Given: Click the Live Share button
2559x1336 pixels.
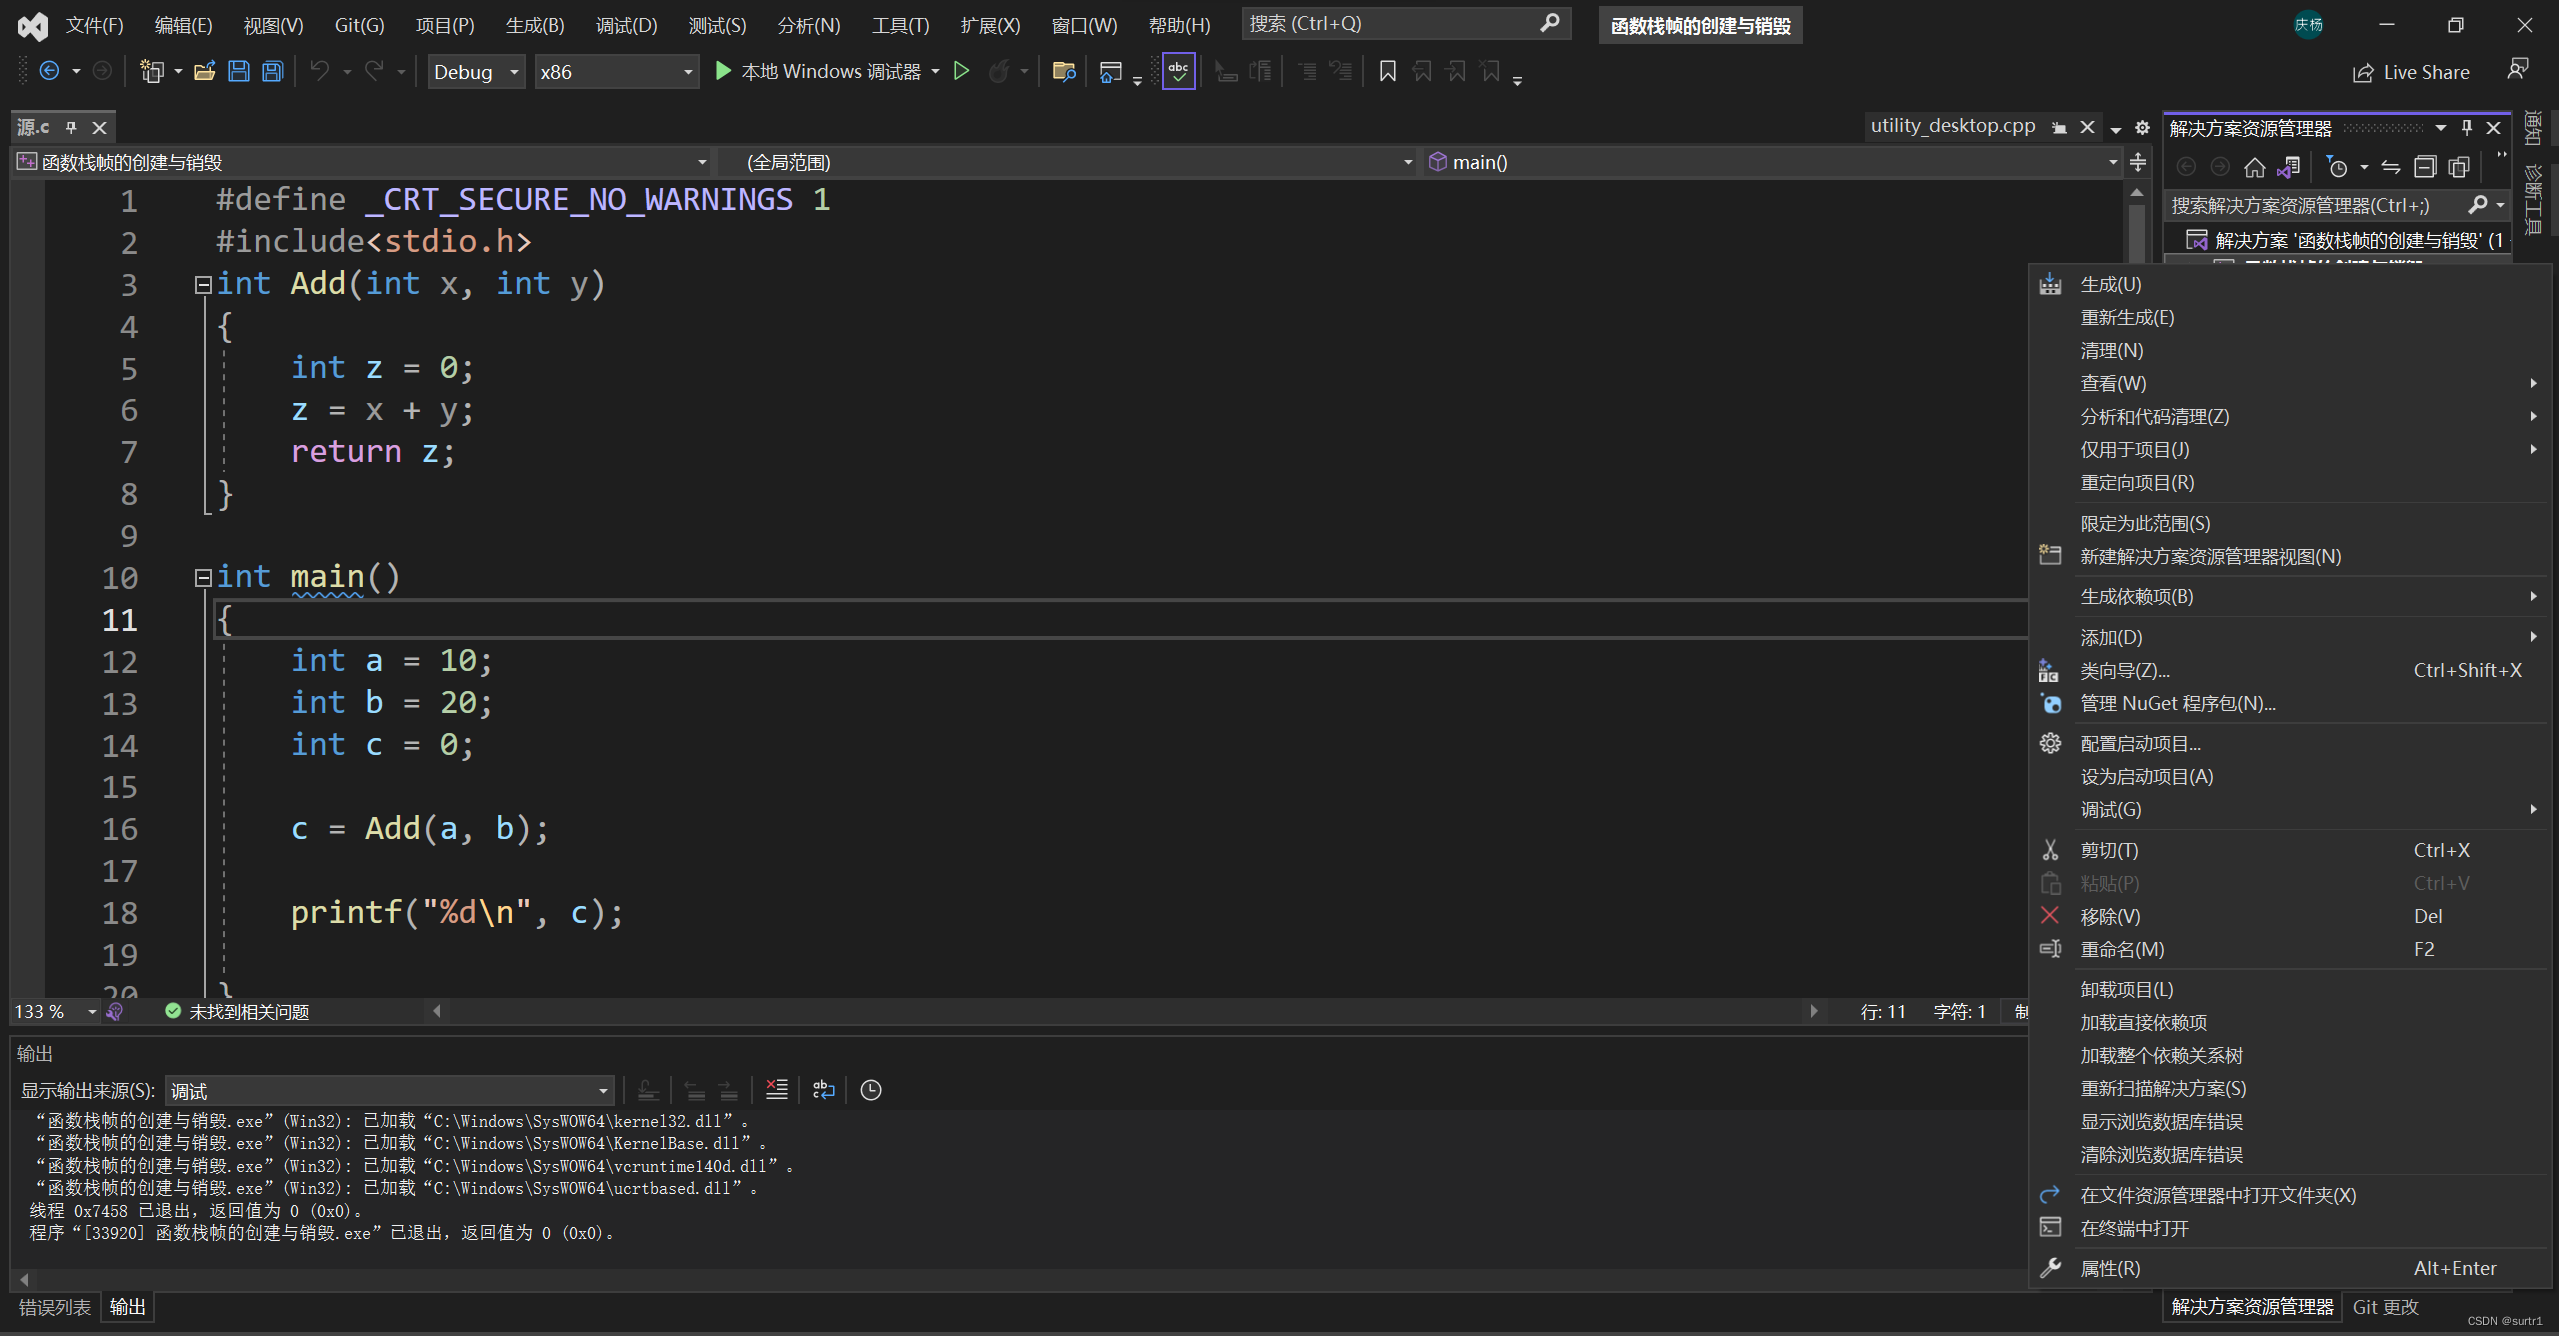Looking at the screenshot, I should [2410, 72].
